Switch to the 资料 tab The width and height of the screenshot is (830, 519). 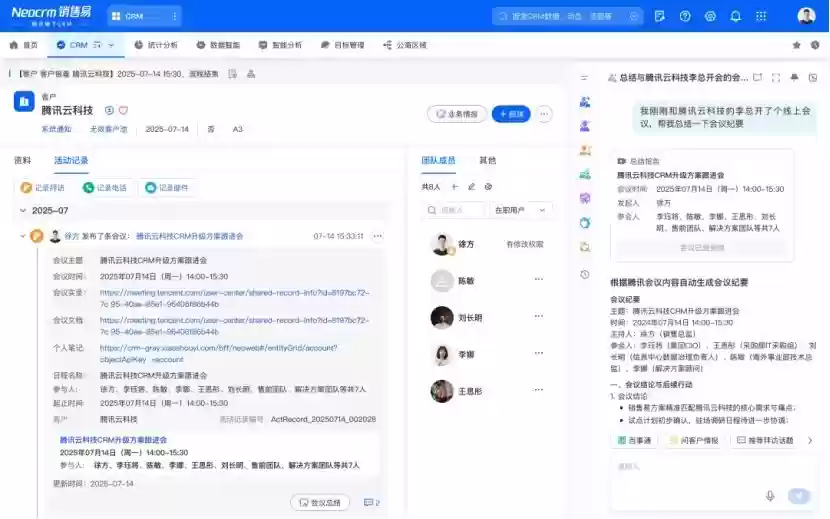[x=22, y=160]
